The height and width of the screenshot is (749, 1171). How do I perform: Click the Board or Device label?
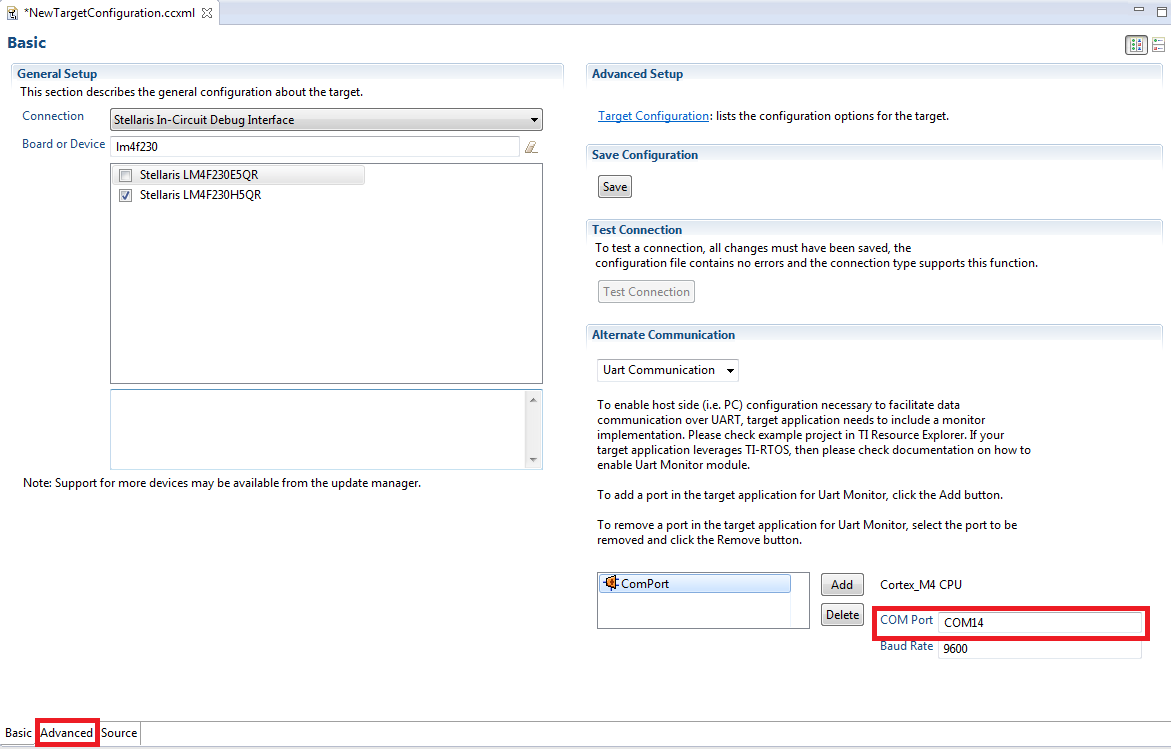tap(63, 143)
